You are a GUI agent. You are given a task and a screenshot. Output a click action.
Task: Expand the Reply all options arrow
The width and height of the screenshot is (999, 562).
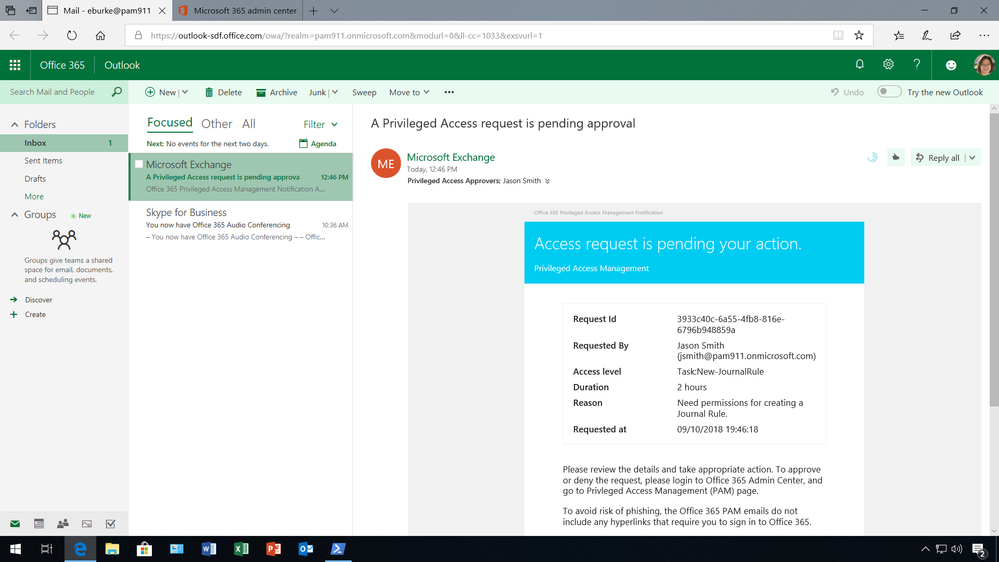(x=972, y=157)
